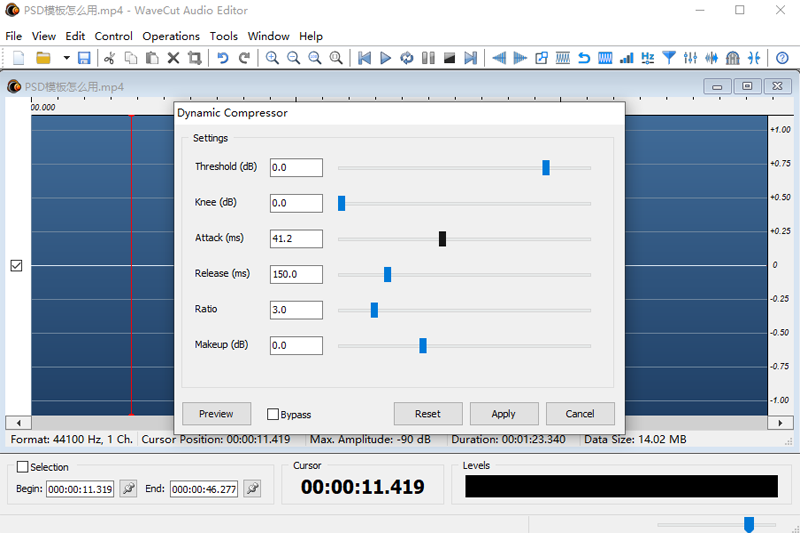
Task: Click the Help question mark icon
Action: [x=782, y=58]
